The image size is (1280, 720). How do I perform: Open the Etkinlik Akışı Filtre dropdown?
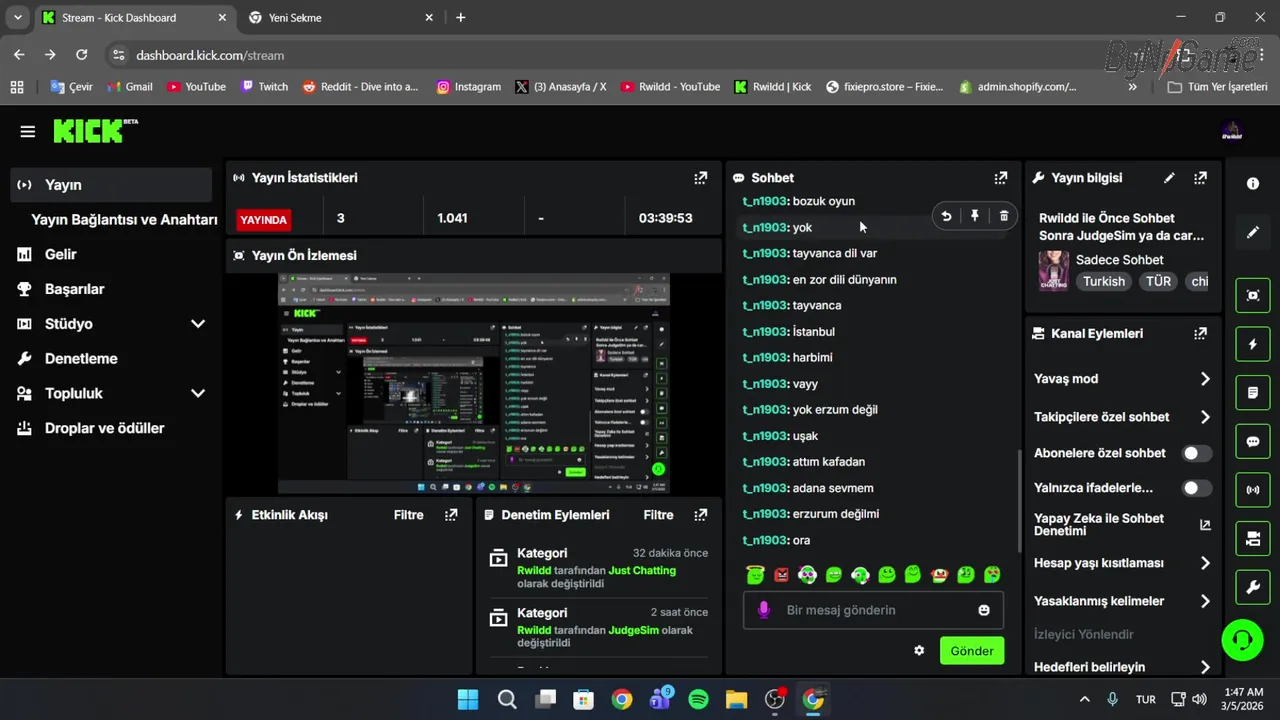point(409,515)
